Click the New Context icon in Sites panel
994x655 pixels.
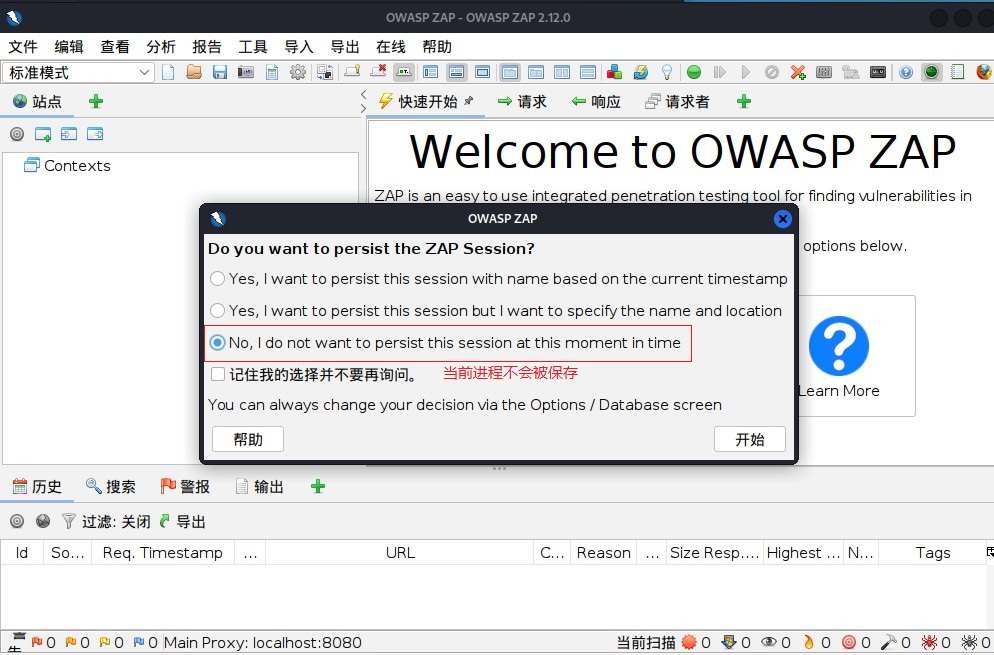[43, 134]
